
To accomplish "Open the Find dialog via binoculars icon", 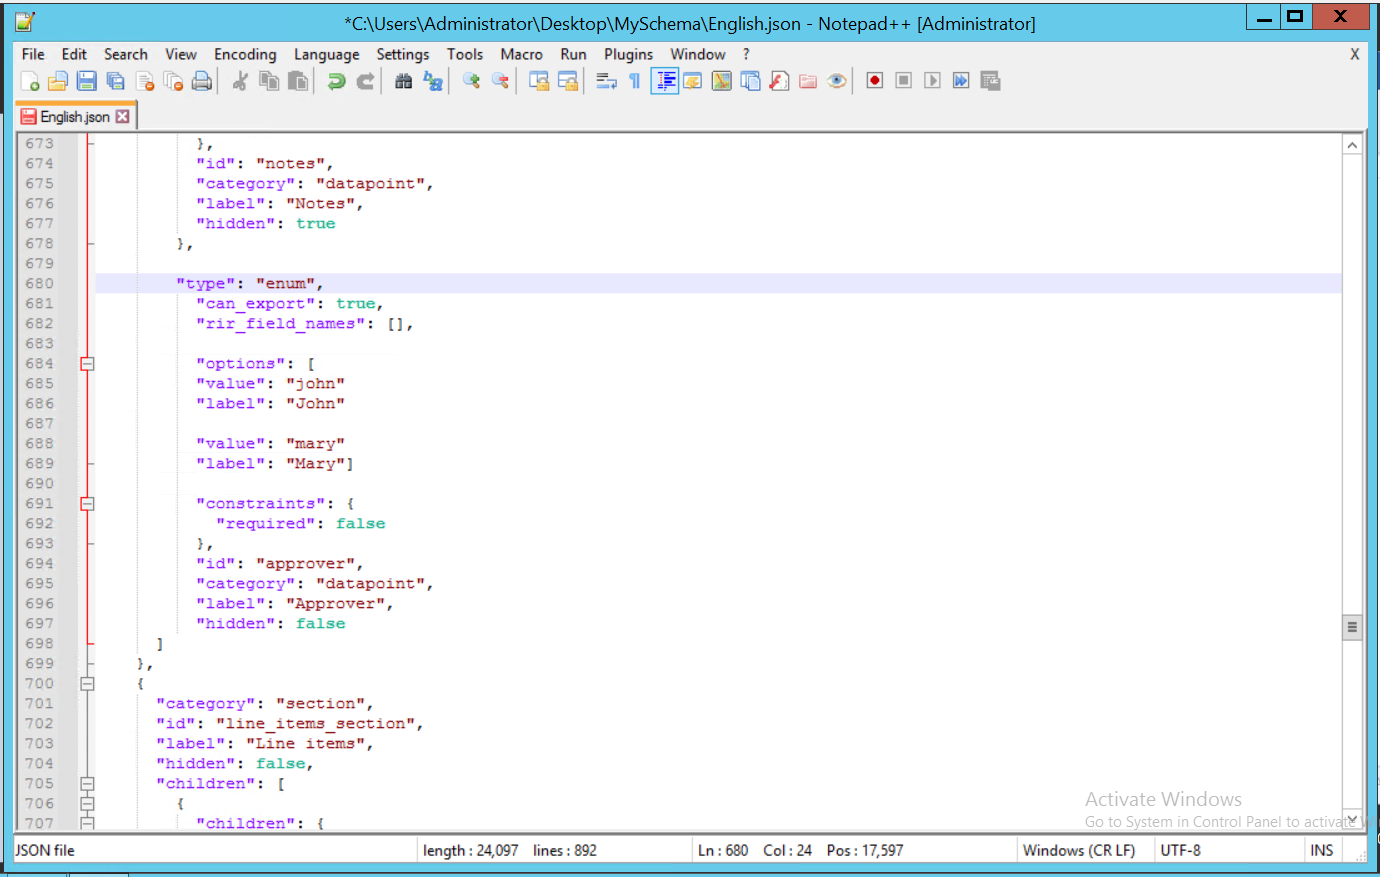I will 405,81.
